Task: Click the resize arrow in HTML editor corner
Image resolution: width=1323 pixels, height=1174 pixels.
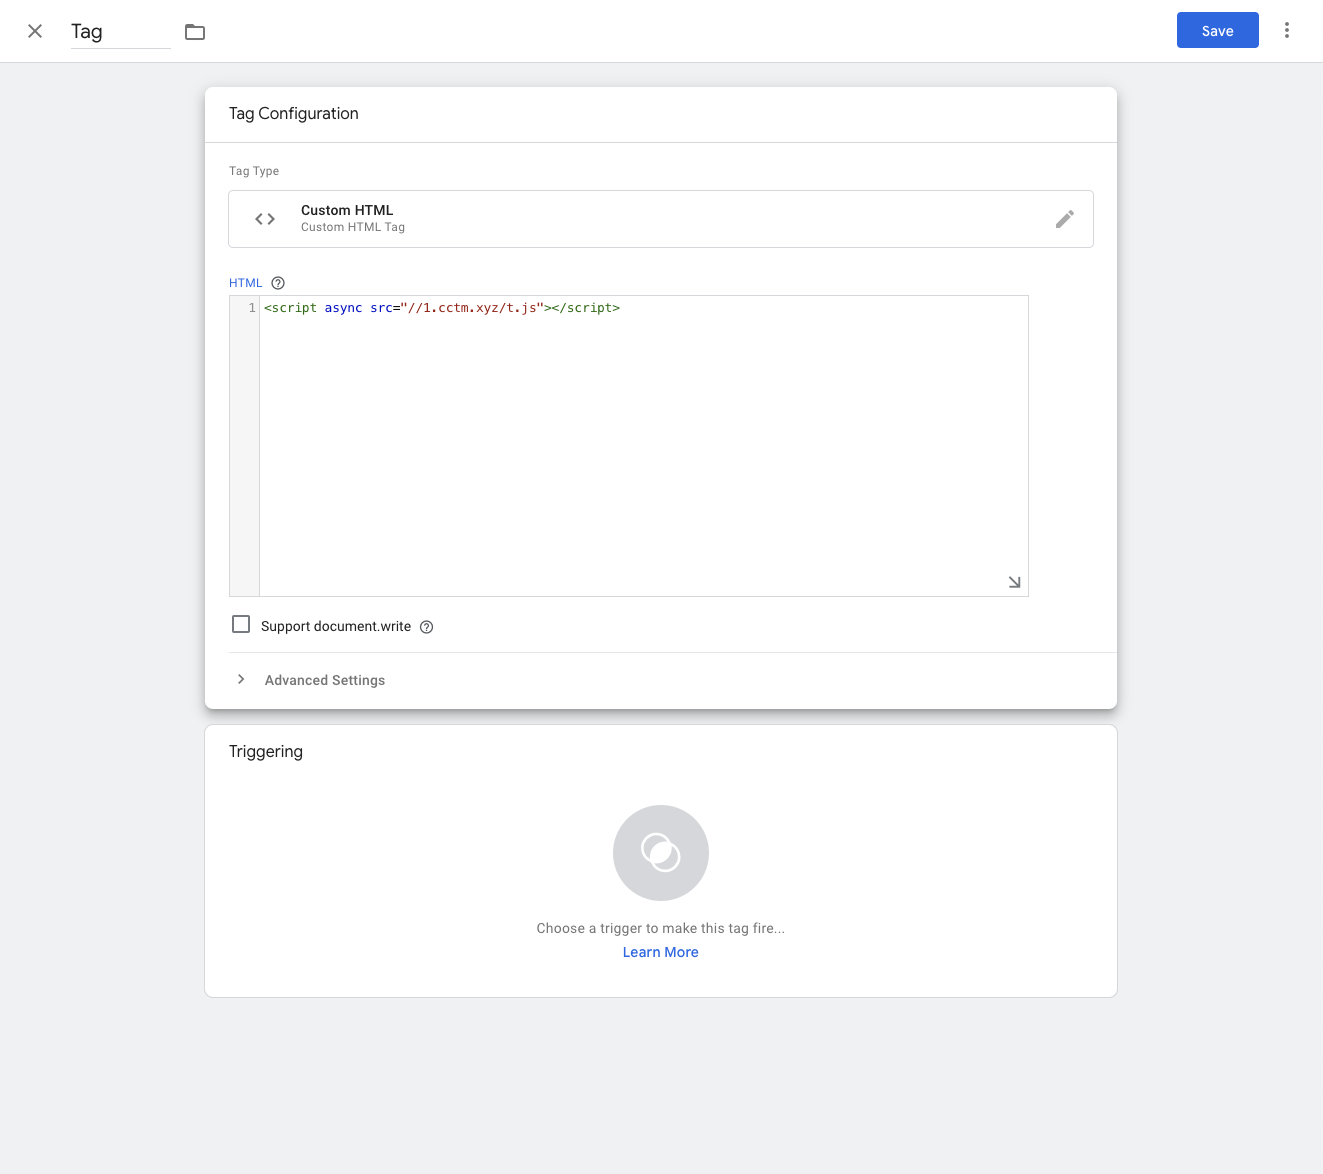Action: coord(1014,582)
